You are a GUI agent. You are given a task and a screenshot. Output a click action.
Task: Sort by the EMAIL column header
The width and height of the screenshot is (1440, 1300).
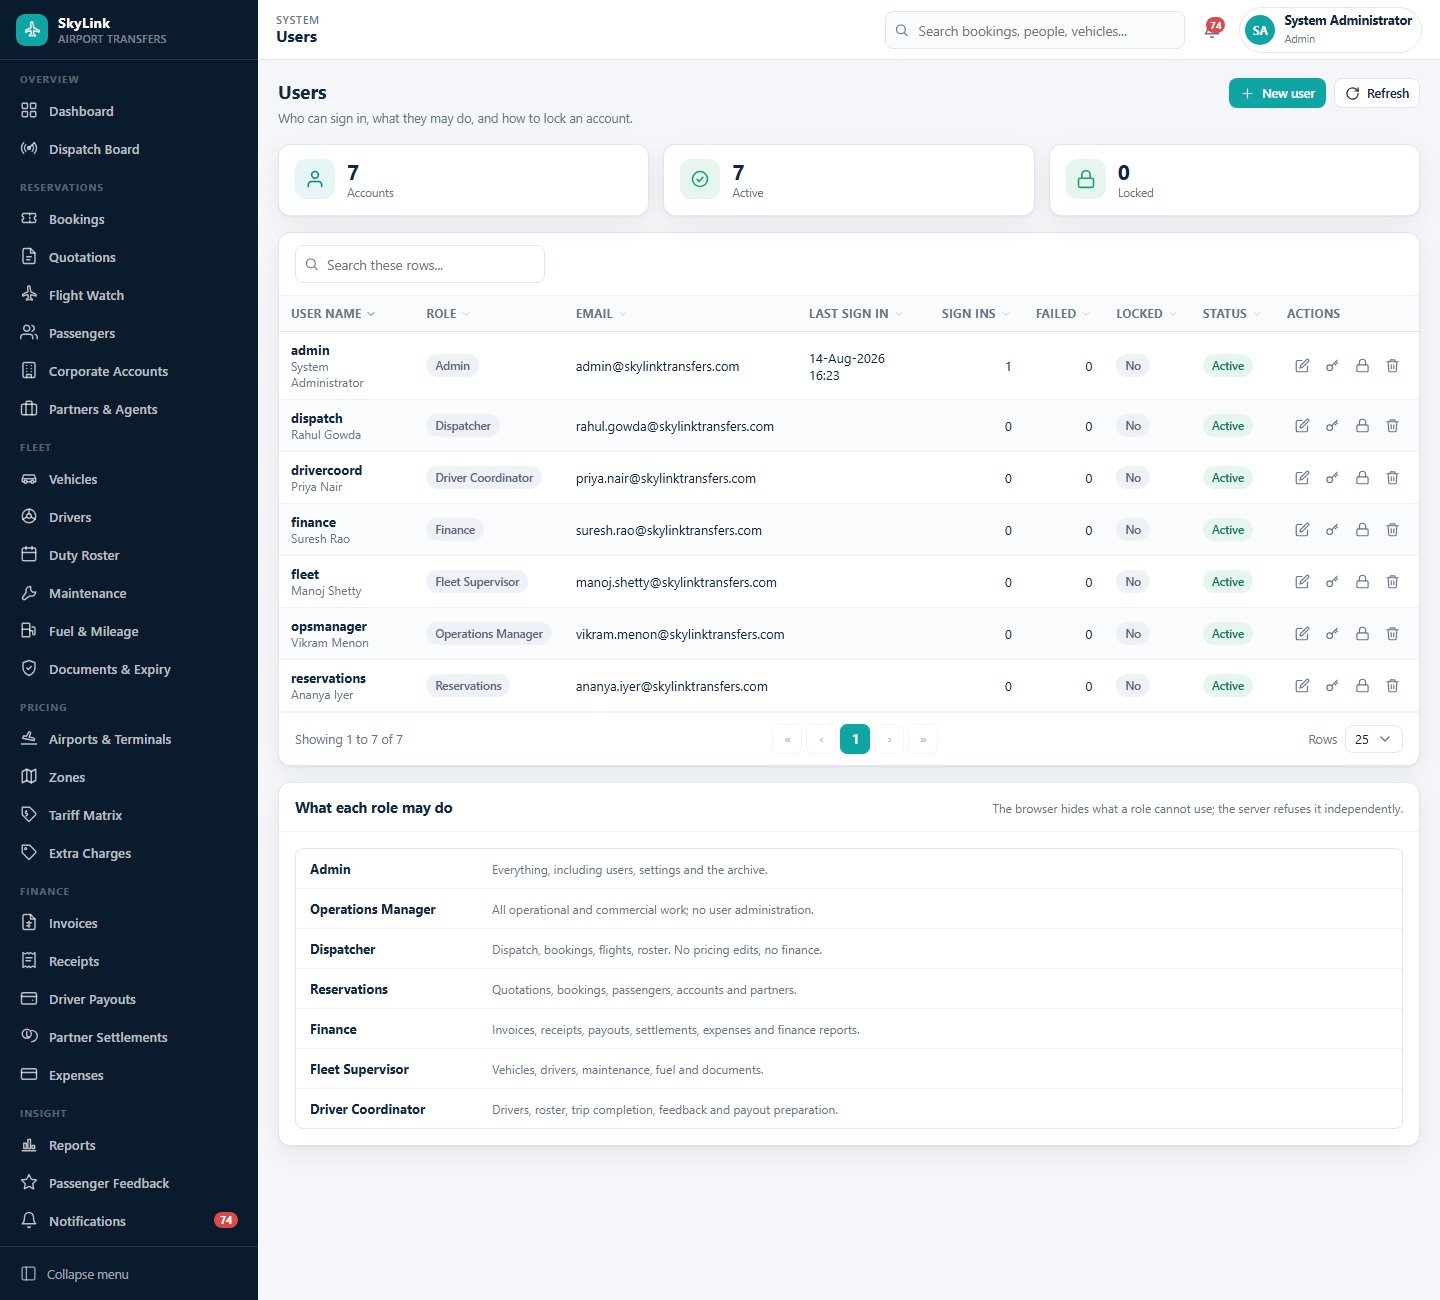(x=601, y=314)
